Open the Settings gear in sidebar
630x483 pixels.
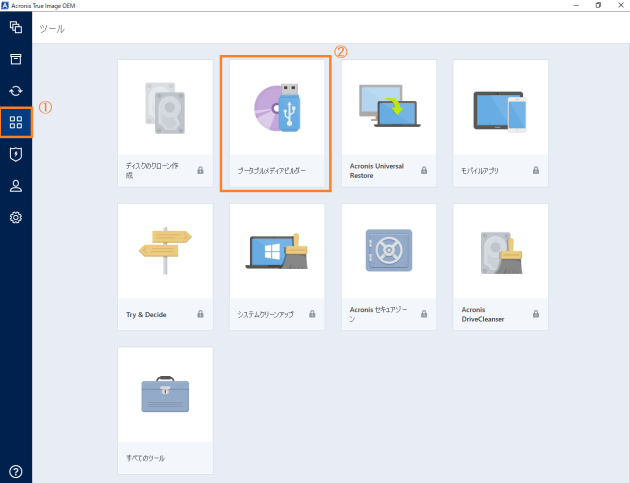click(x=16, y=217)
